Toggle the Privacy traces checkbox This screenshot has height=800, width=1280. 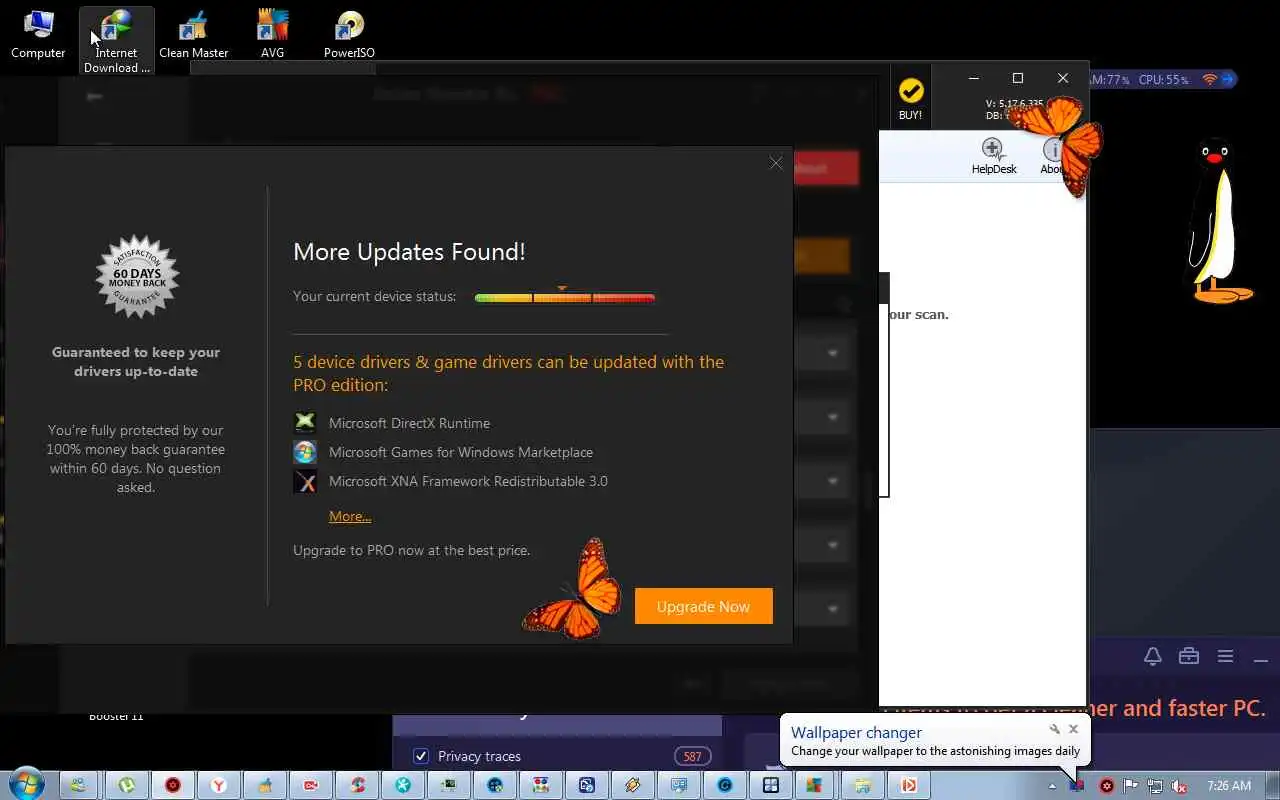pyautogui.click(x=421, y=756)
